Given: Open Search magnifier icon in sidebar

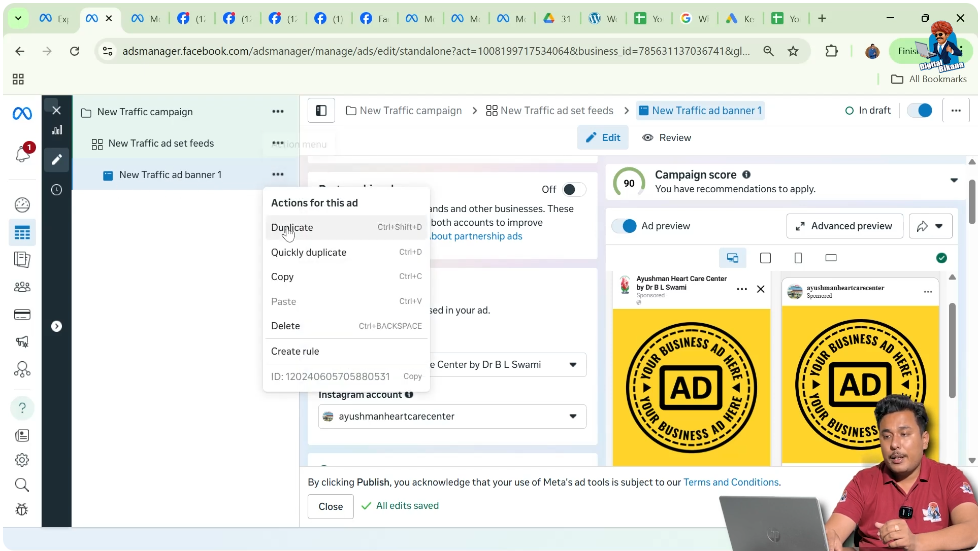Looking at the screenshot, I should pos(22,485).
